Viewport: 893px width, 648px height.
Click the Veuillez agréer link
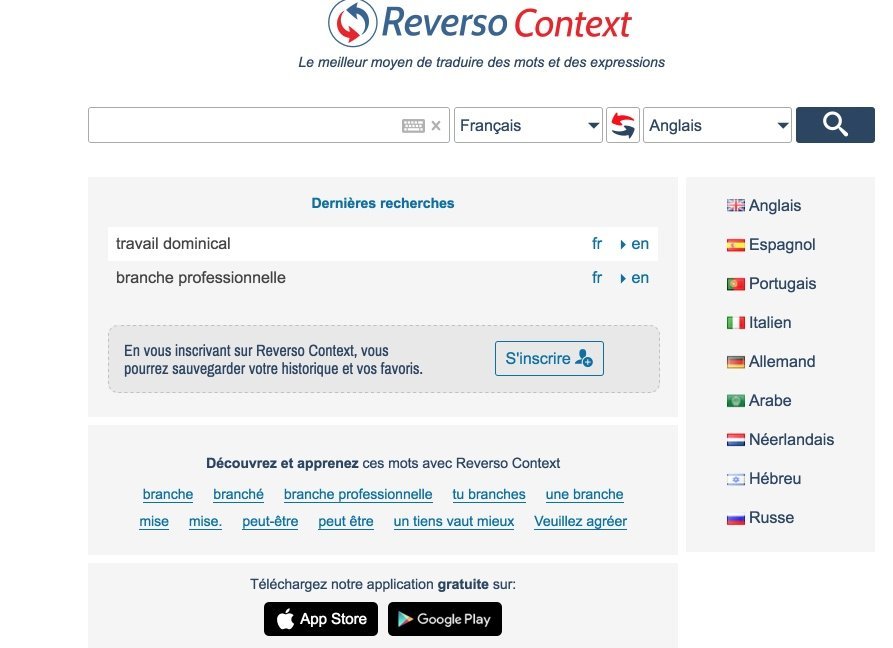[580, 521]
